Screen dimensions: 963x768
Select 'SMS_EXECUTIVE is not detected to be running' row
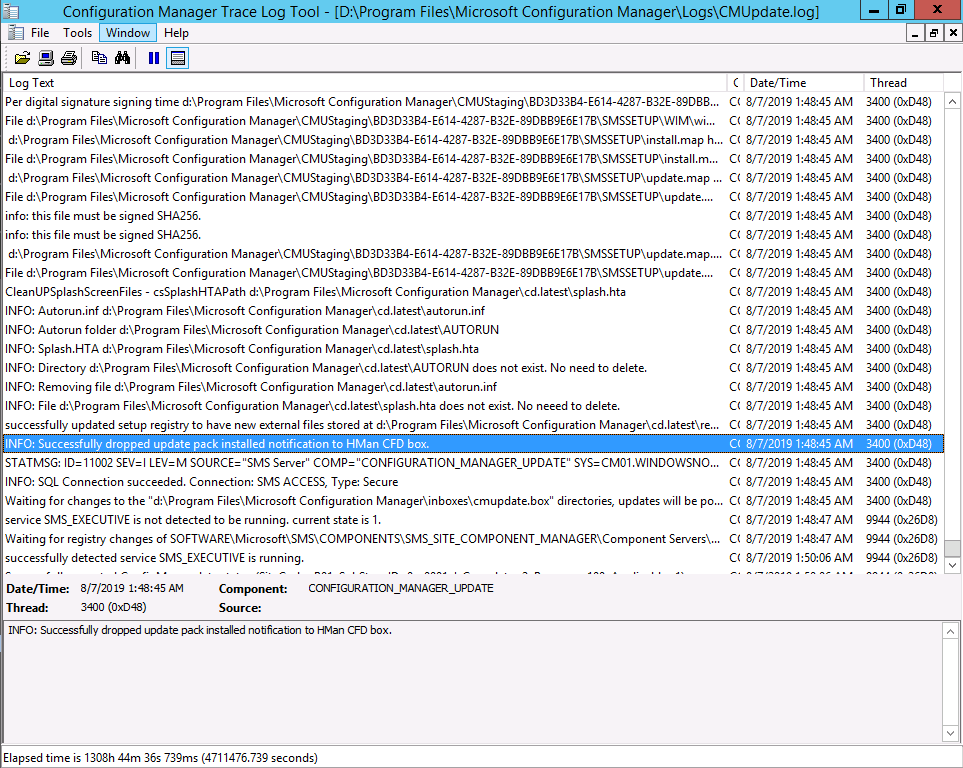[474, 520]
